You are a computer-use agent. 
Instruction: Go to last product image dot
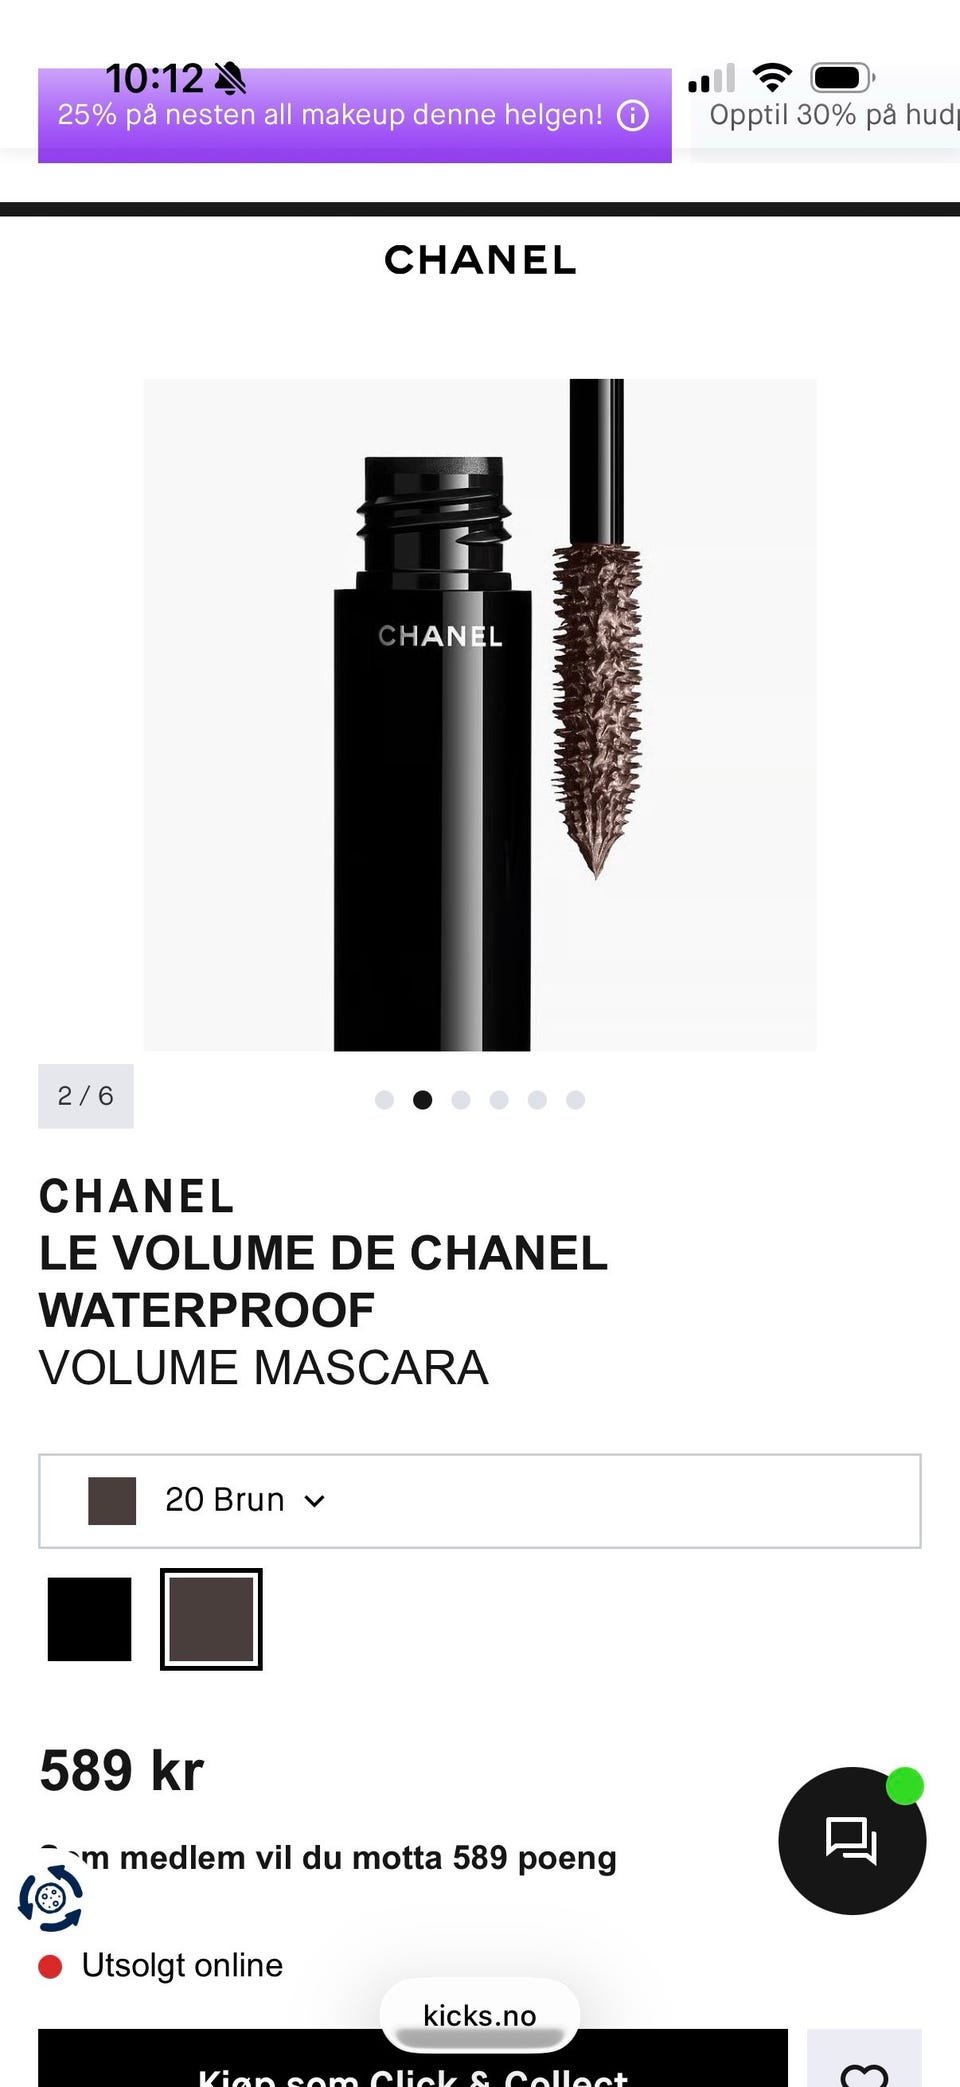coord(575,1099)
